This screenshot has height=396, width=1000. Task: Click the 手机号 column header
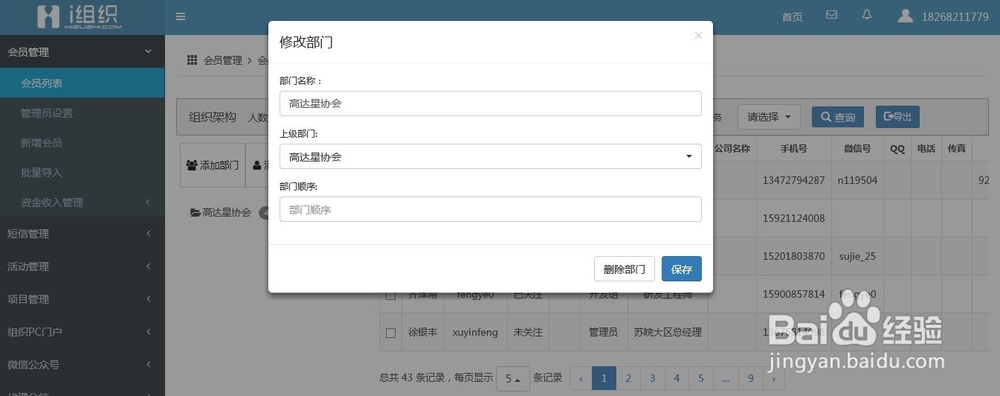(x=794, y=149)
